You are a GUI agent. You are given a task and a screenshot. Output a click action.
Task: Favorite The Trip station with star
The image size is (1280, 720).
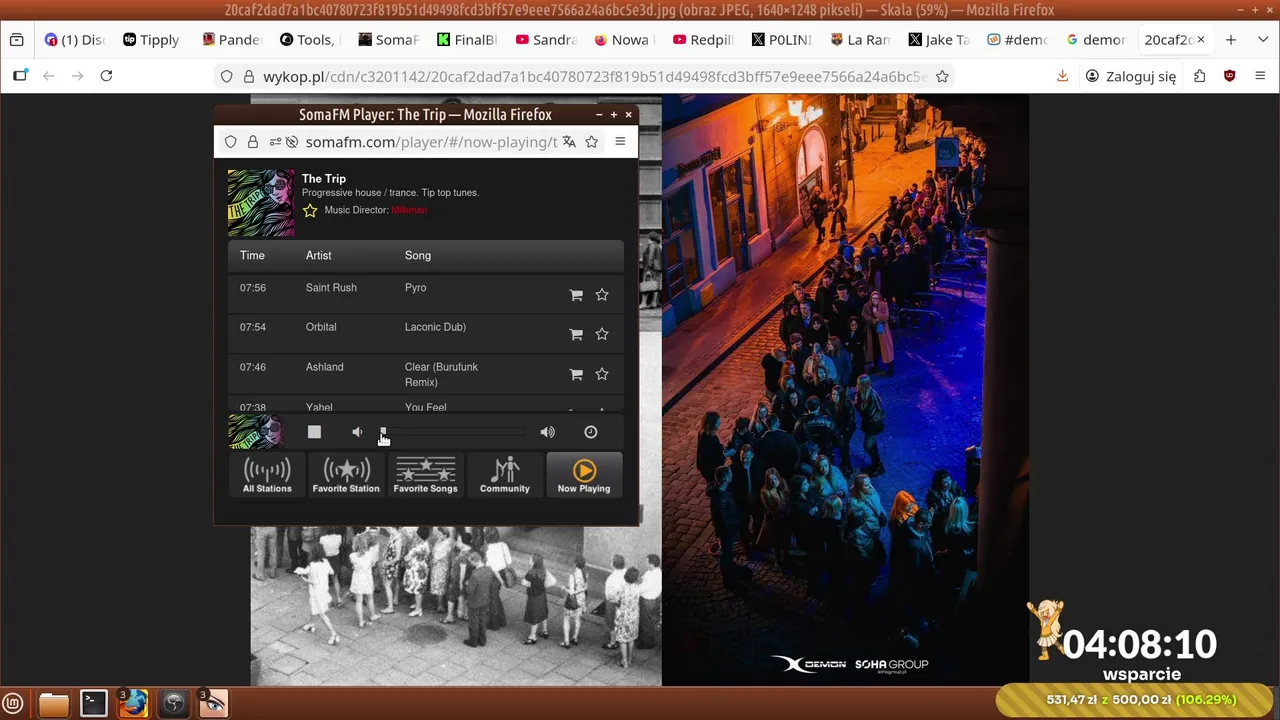(310, 210)
